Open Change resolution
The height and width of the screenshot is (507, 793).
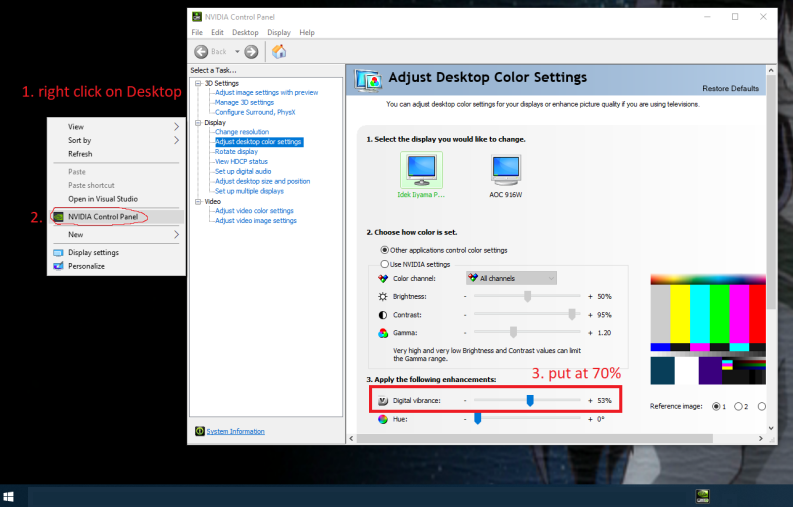(x=242, y=132)
